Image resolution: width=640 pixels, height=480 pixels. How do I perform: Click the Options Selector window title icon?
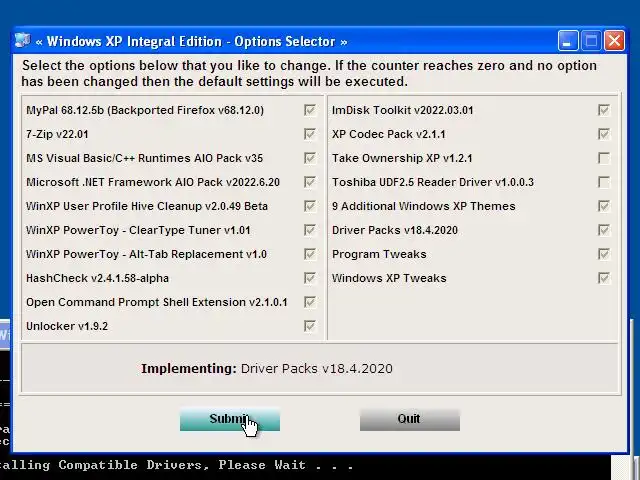22,41
